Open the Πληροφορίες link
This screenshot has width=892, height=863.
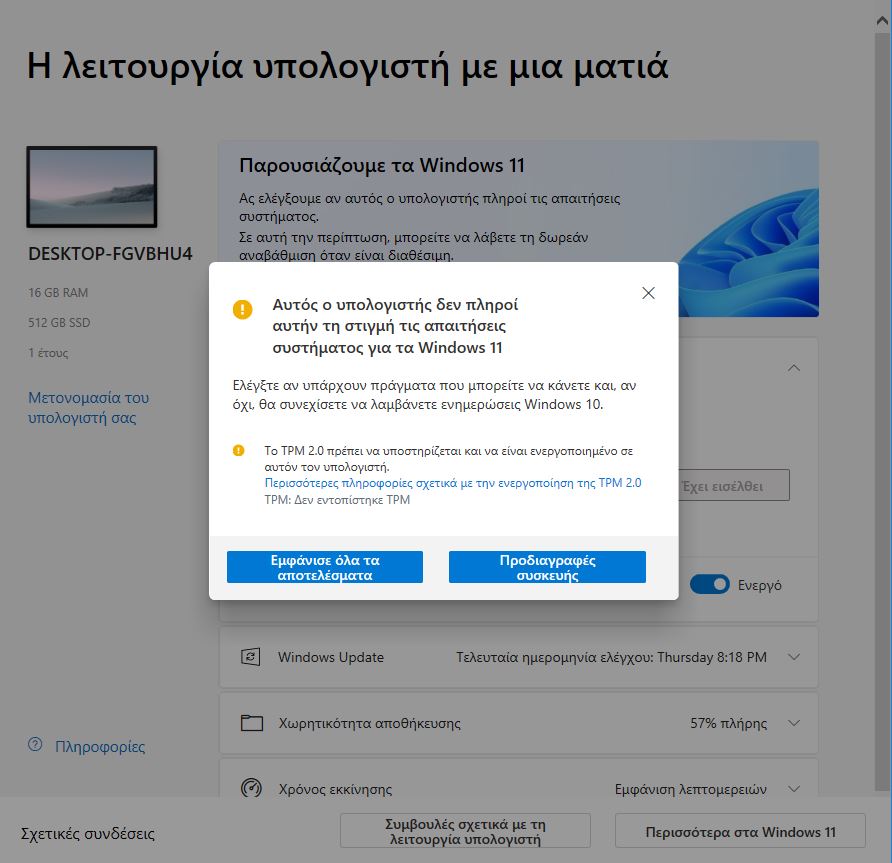tap(100, 746)
